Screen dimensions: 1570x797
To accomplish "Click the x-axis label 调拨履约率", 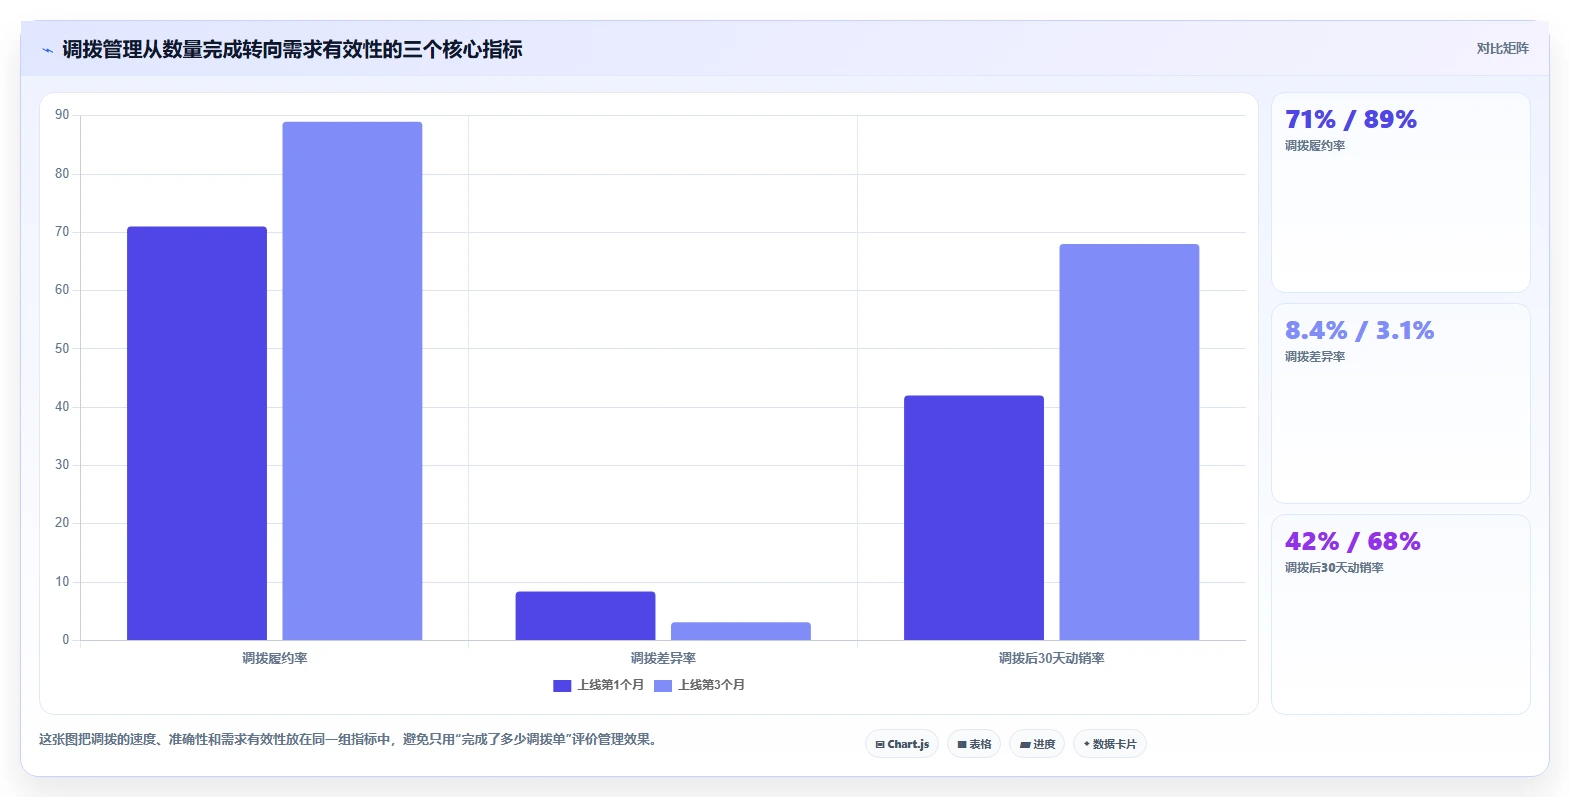I will pos(275,658).
